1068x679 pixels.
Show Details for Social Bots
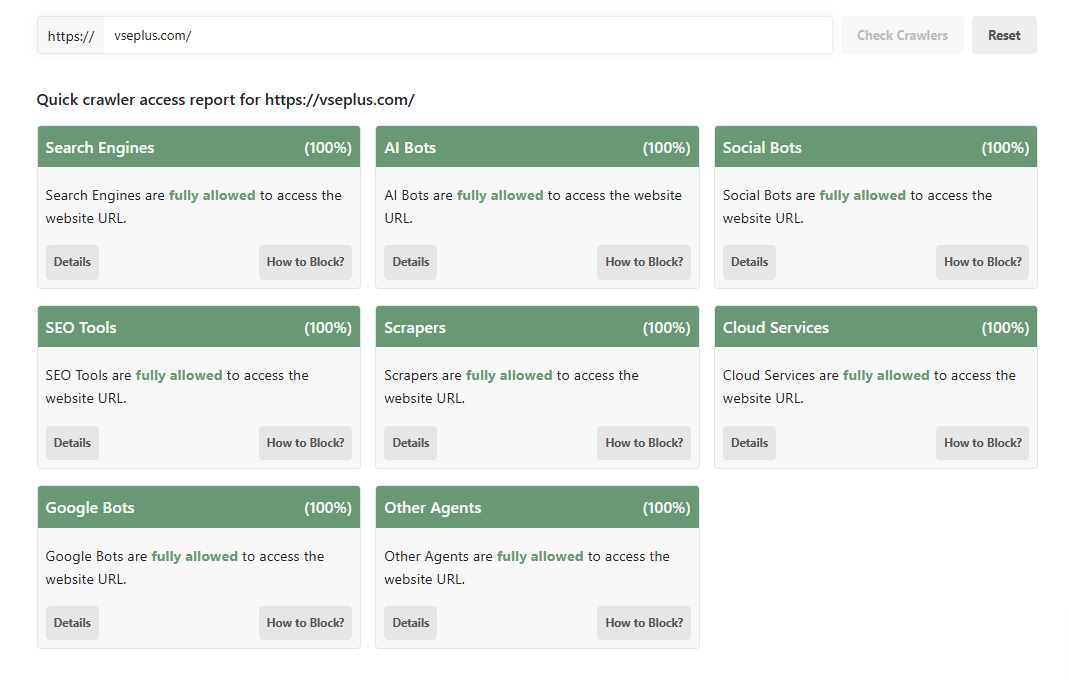[749, 262]
